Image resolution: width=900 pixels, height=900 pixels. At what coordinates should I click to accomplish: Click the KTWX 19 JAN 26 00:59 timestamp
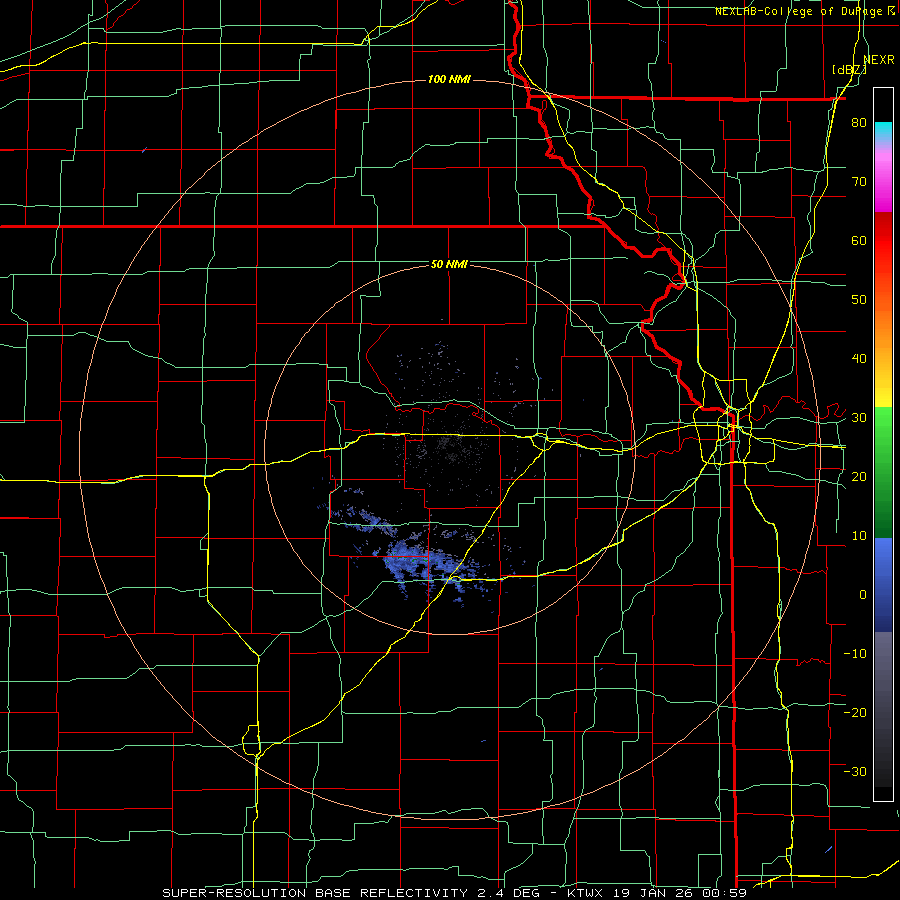point(656,893)
